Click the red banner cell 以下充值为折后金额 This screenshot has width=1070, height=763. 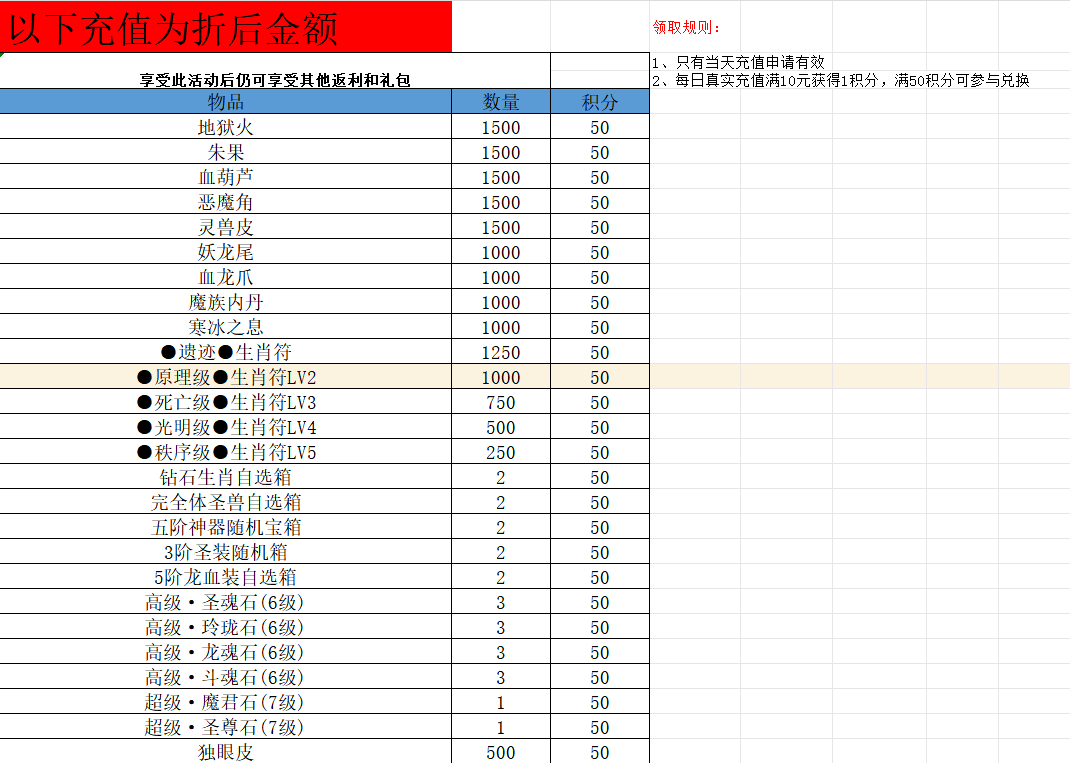click(x=225, y=27)
